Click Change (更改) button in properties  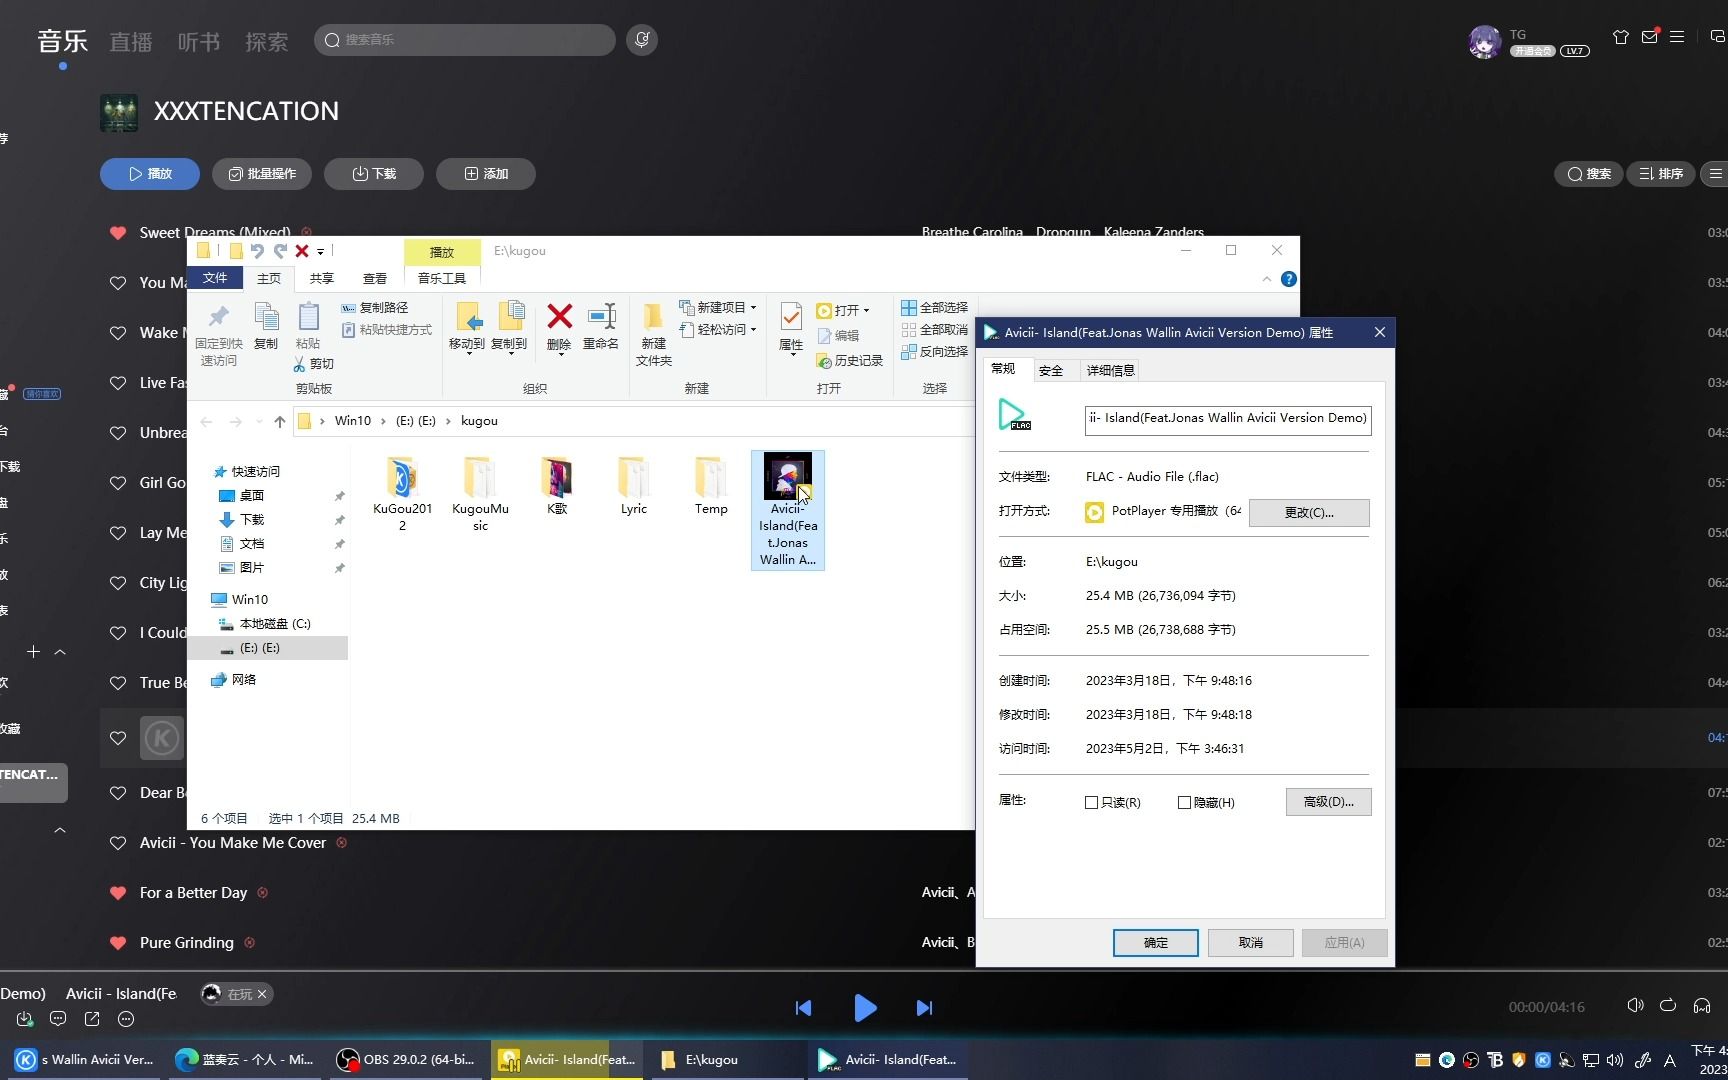tap(1309, 512)
